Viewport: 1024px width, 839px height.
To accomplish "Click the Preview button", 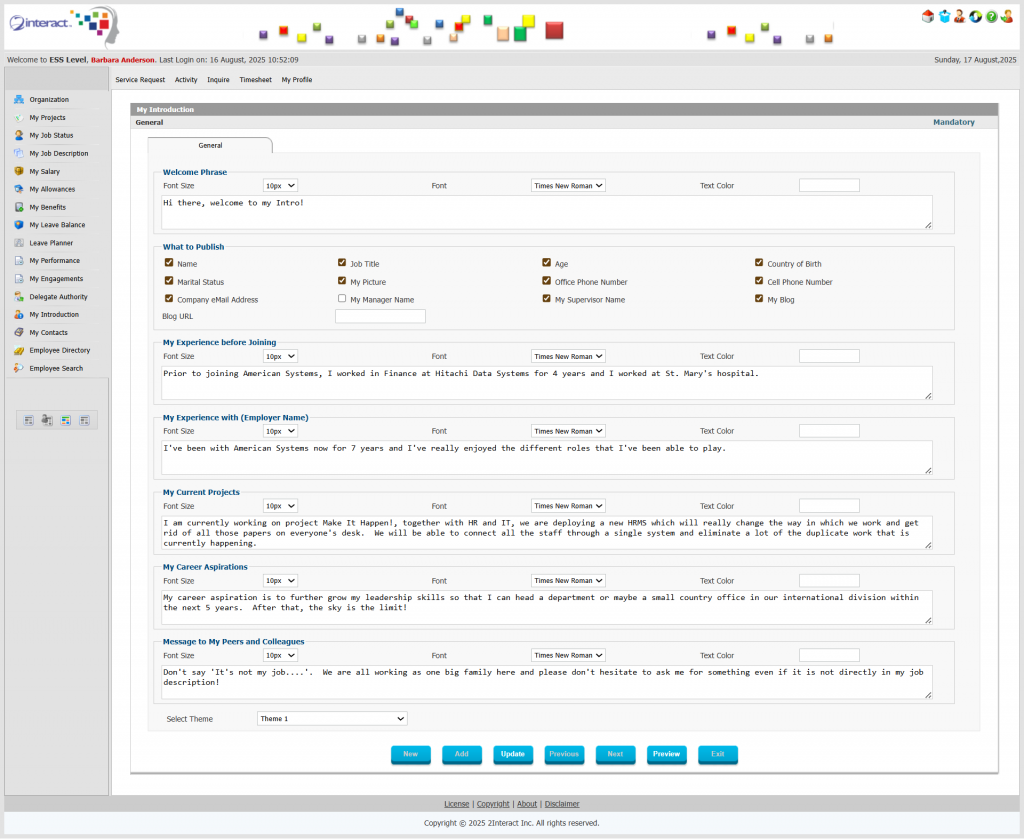I will 666,754.
